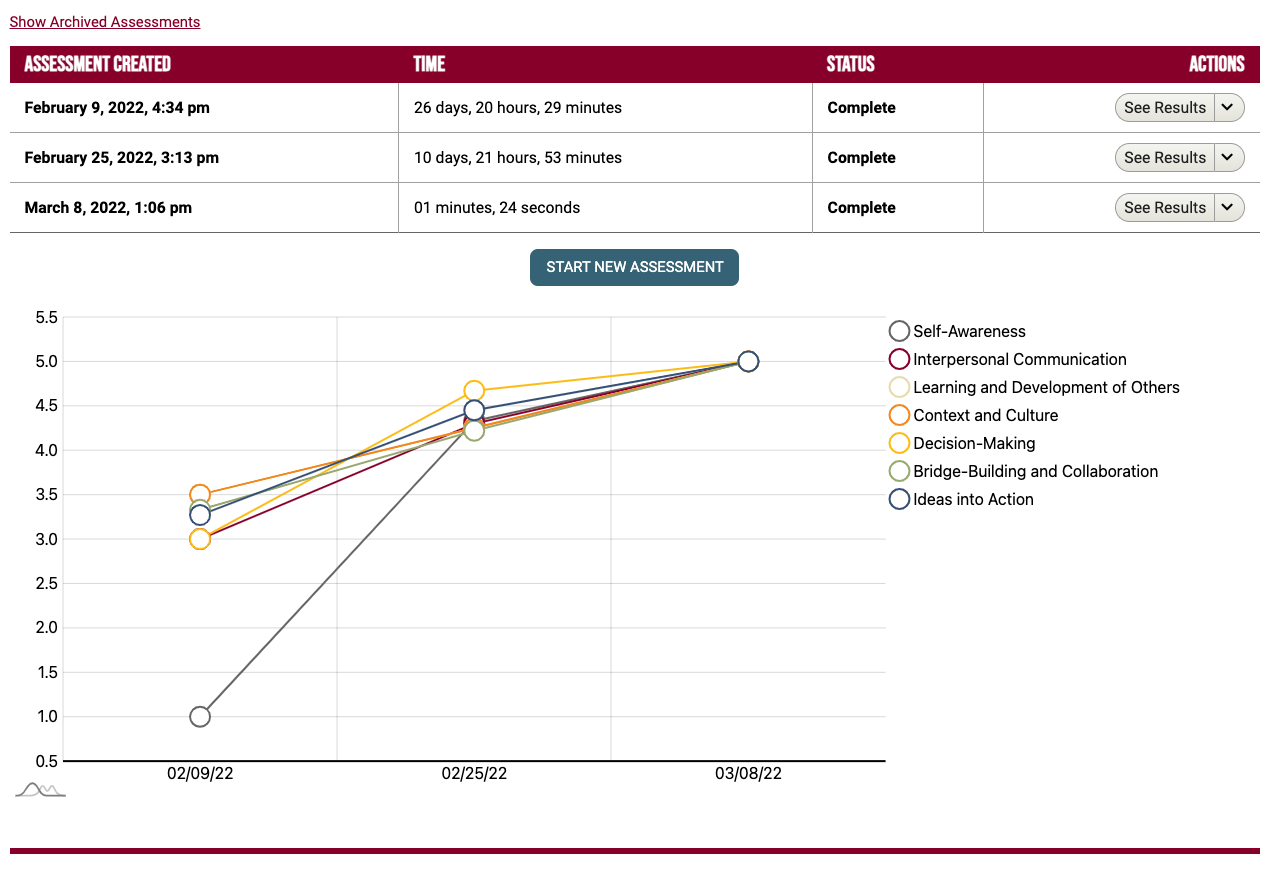Expand See Results dropdown for February 9 assessment

1227,107
